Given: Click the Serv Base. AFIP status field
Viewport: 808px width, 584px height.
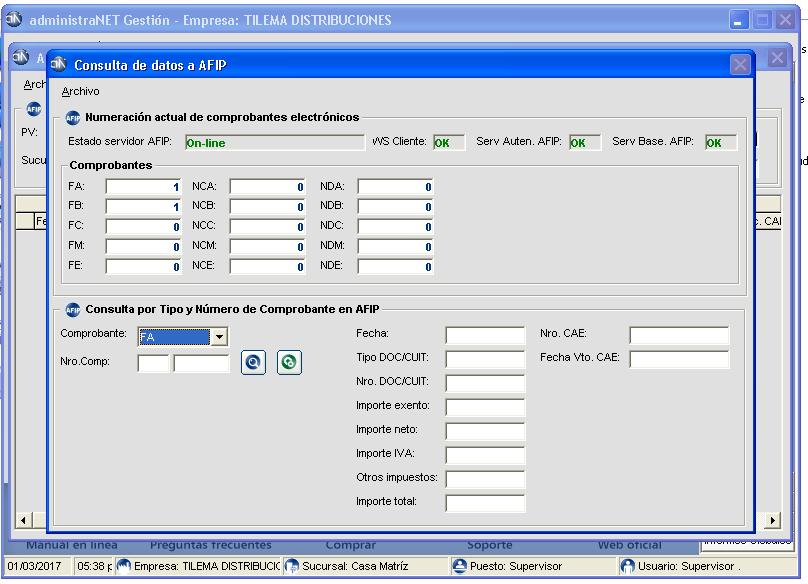Looking at the screenshot, I should pos(721,143).
